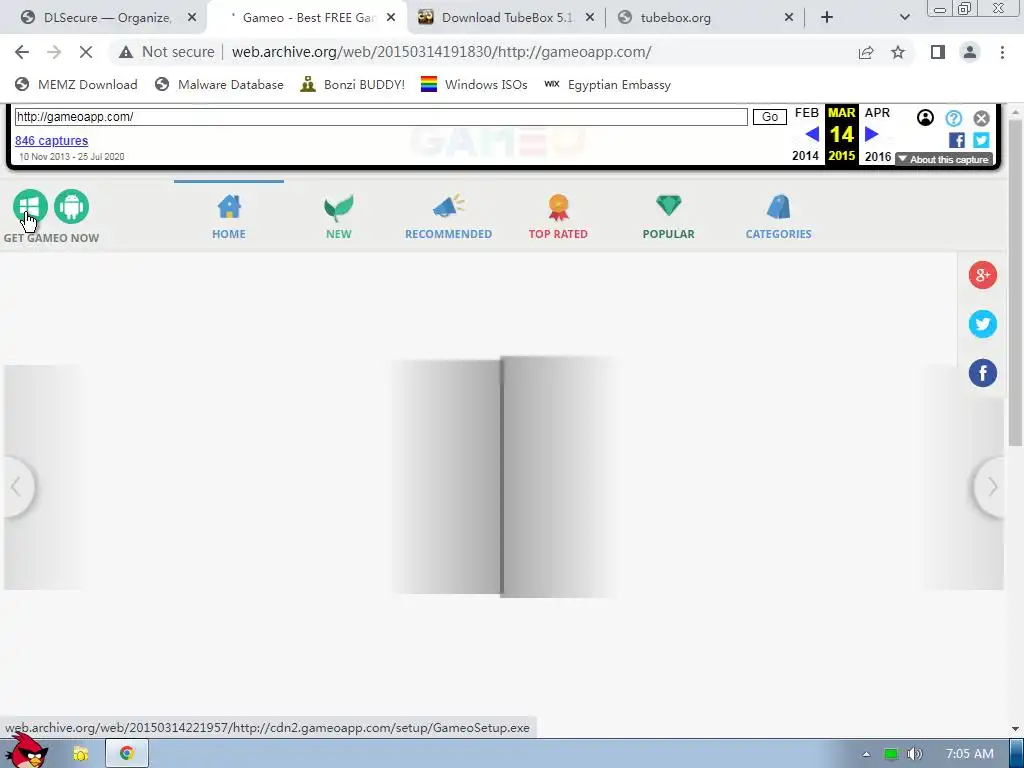The image size is (1024, 768).
Task: Open the volume speaker tray icon
Action: 914,754
